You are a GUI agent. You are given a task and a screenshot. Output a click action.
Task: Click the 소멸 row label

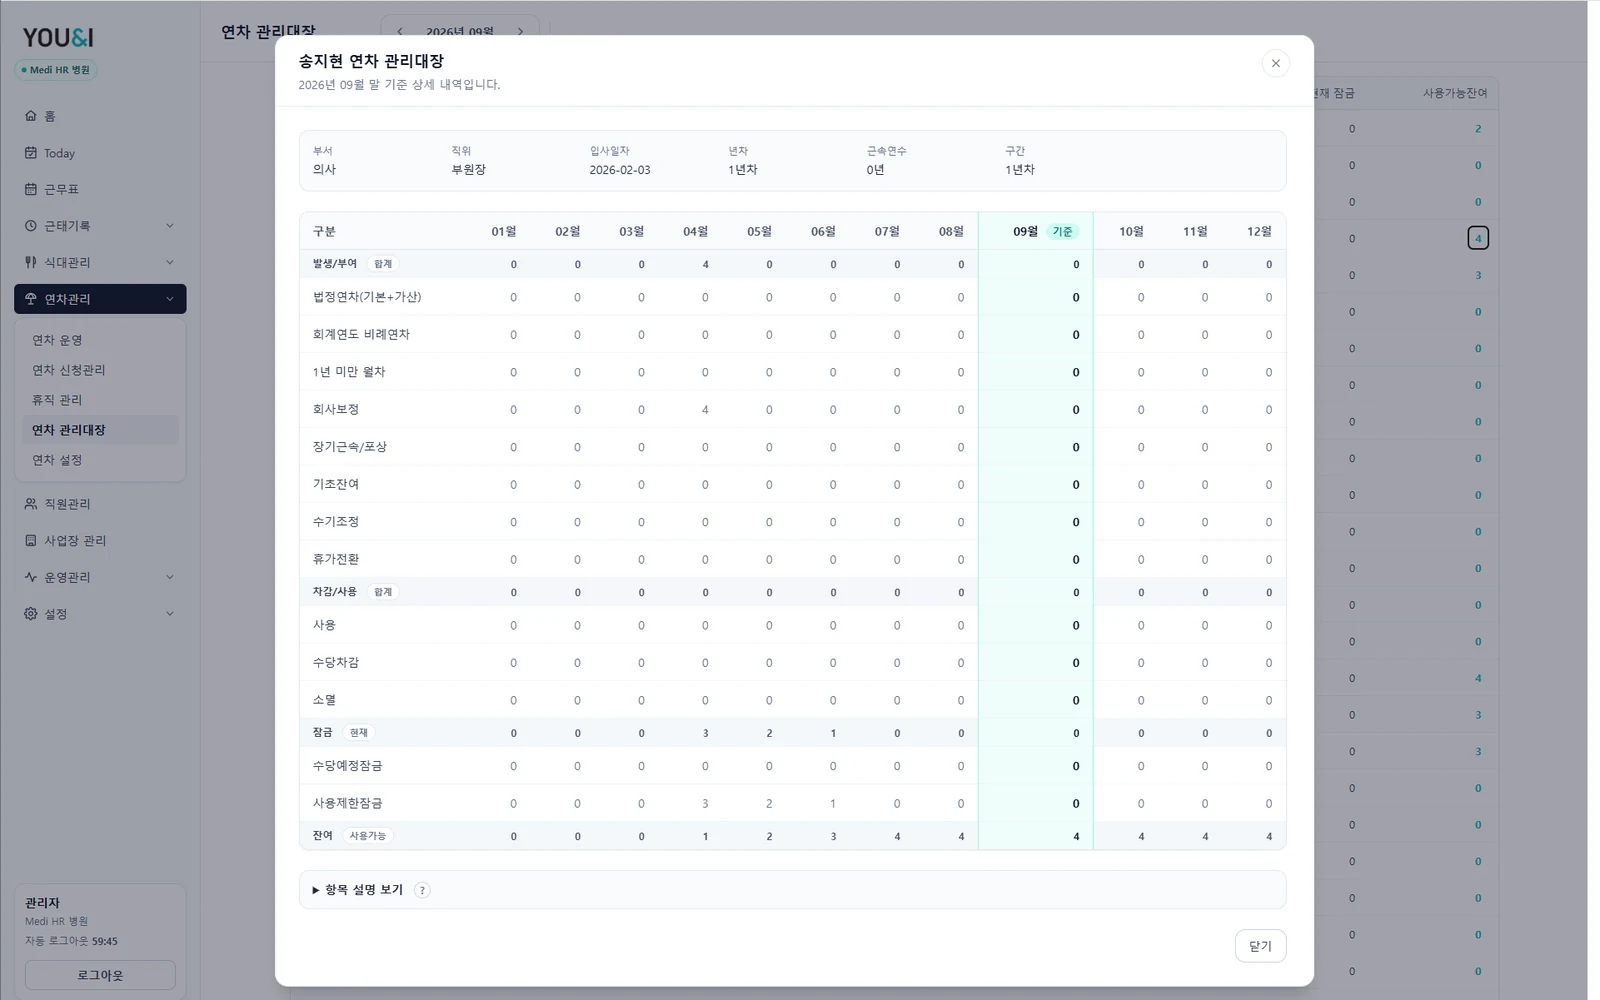point(324,700)
